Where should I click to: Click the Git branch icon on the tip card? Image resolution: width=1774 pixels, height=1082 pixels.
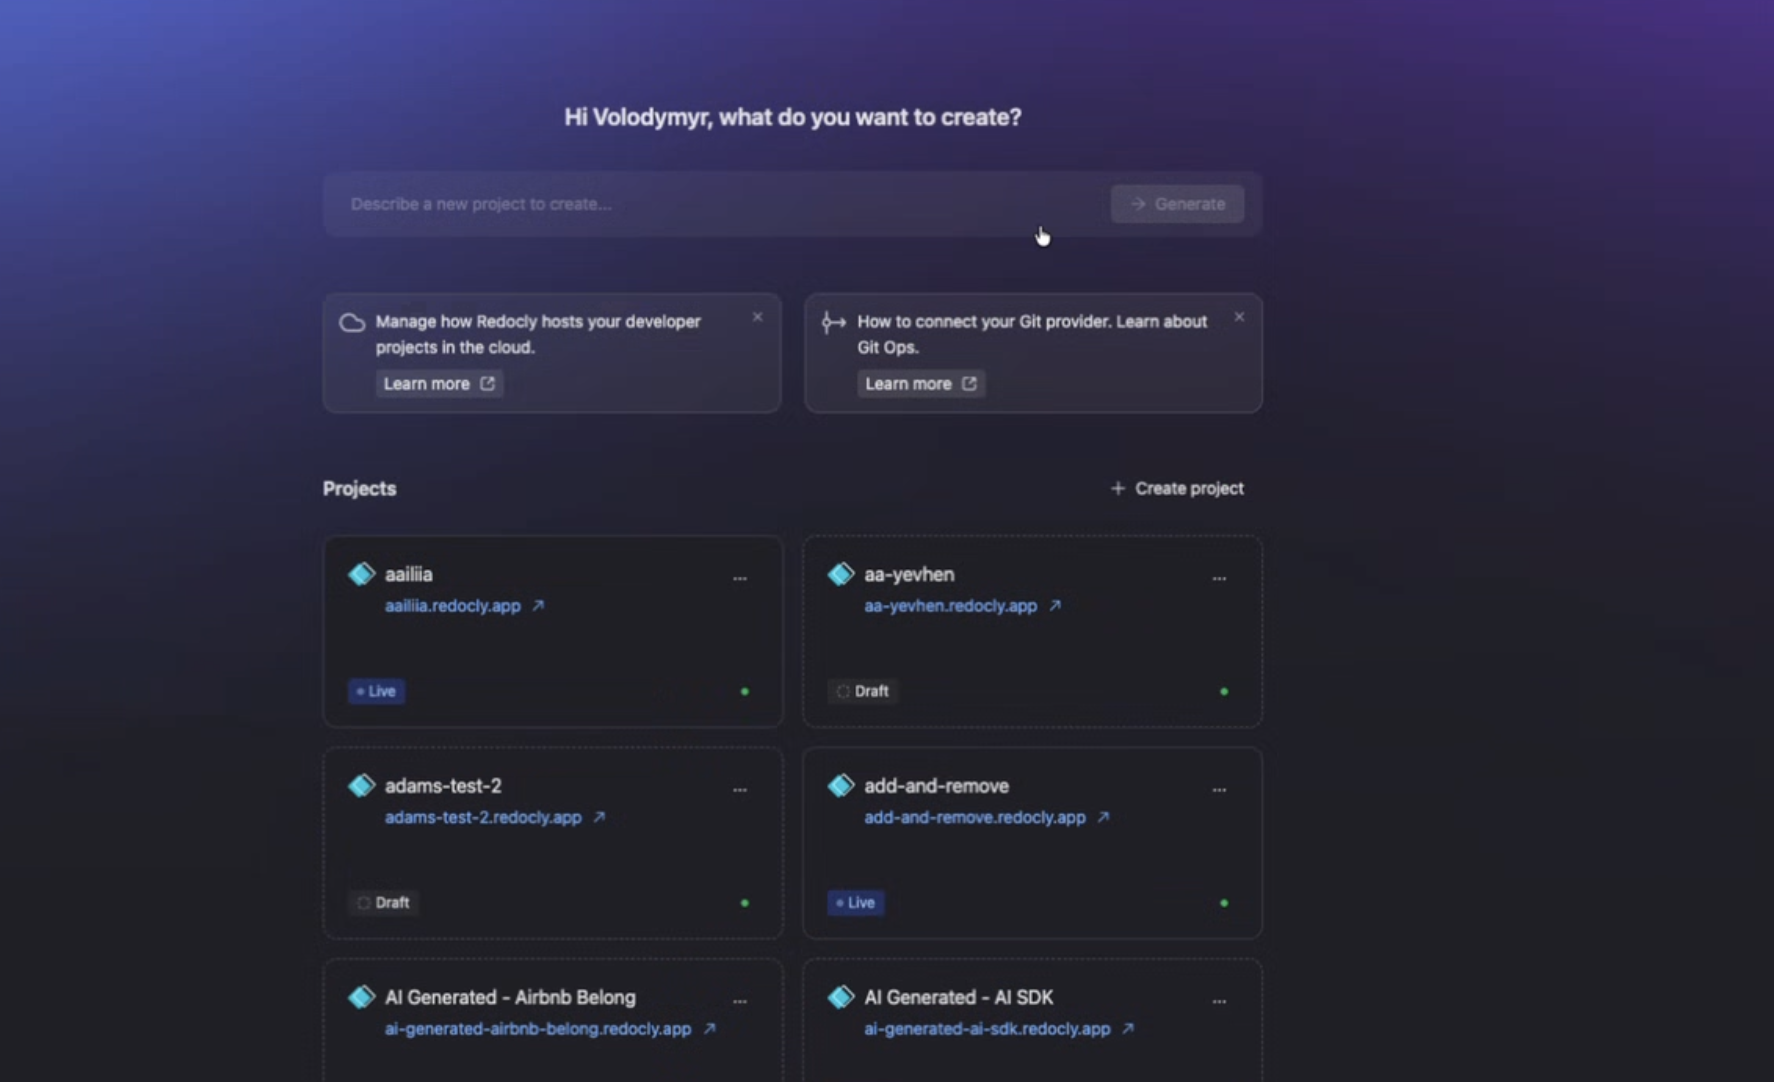833,322
